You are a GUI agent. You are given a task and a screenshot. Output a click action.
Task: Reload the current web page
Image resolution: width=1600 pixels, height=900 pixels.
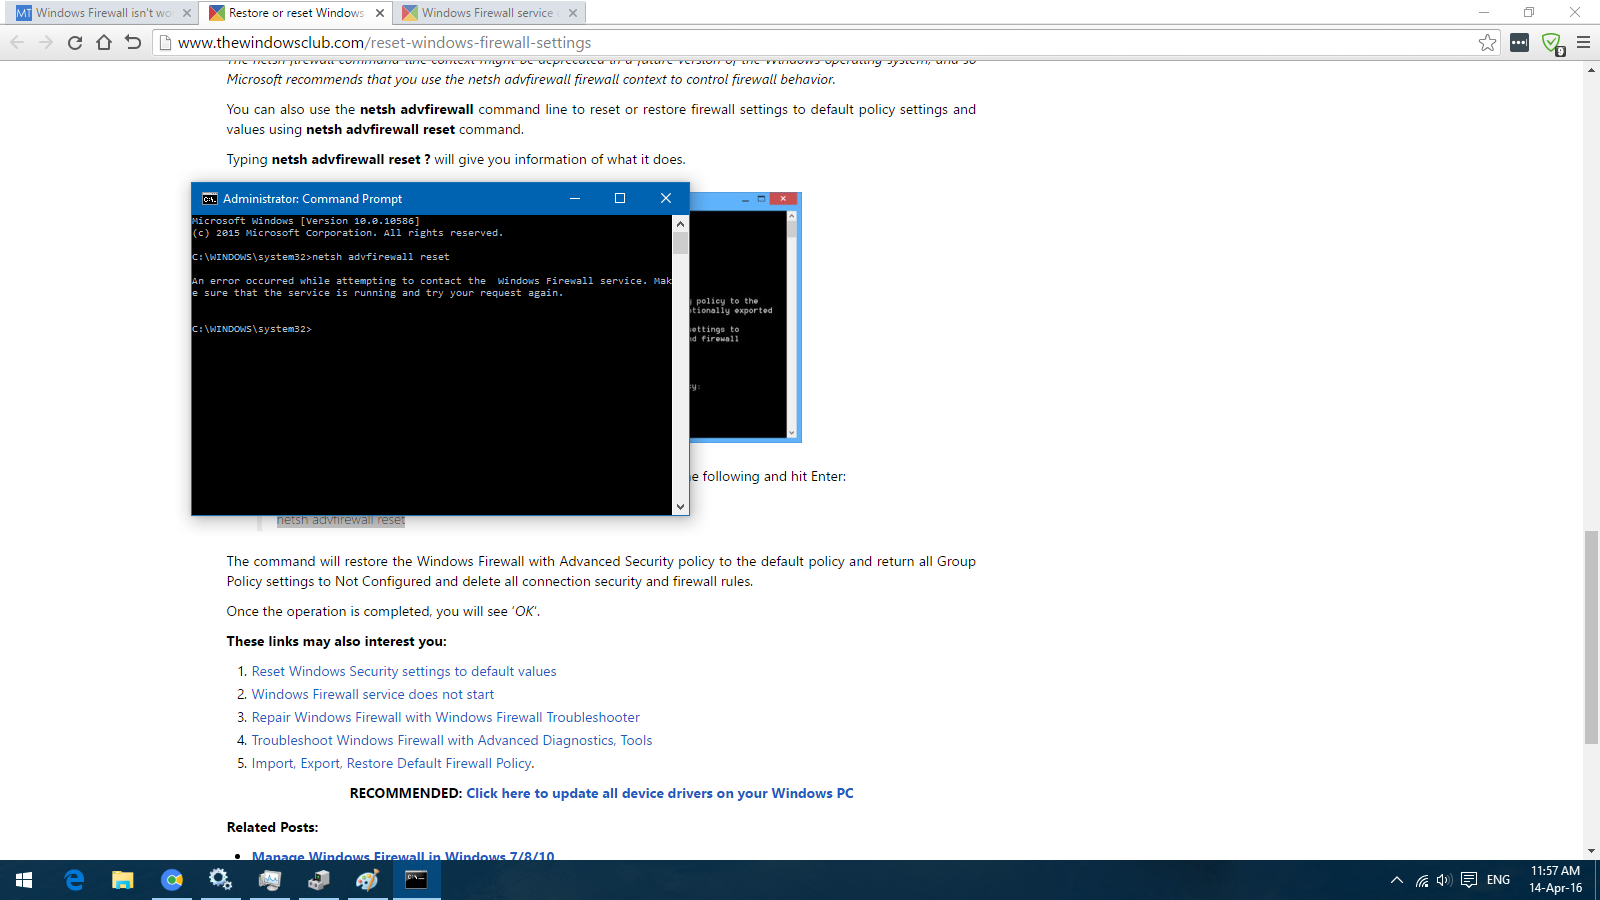pyautogui.click(x=75, y=42)
